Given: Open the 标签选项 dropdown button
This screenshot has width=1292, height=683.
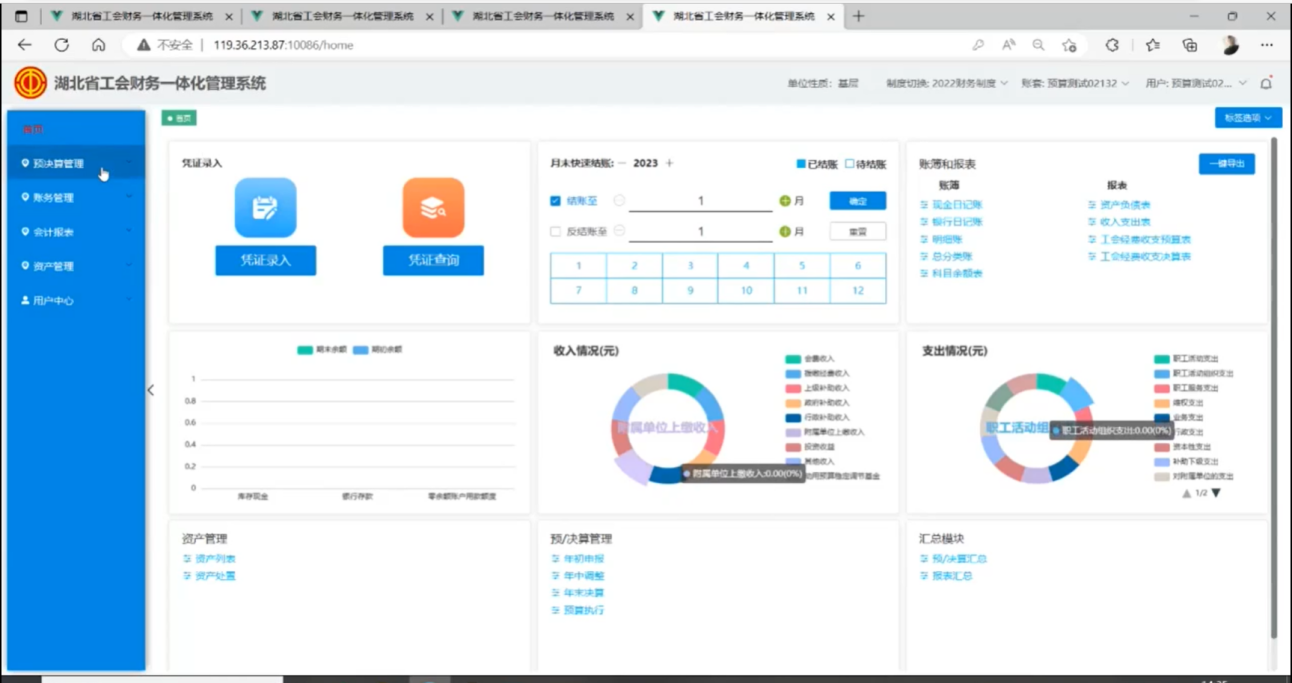Looking at the screenshot, I should (1247, 118).
